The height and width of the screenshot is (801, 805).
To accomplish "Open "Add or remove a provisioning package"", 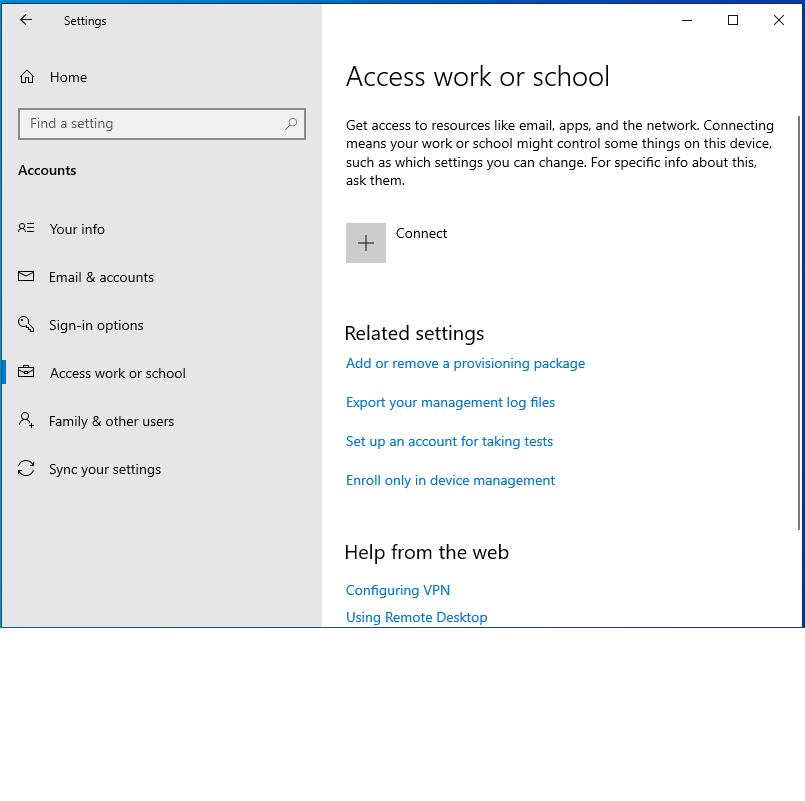I will pos(465,363).
